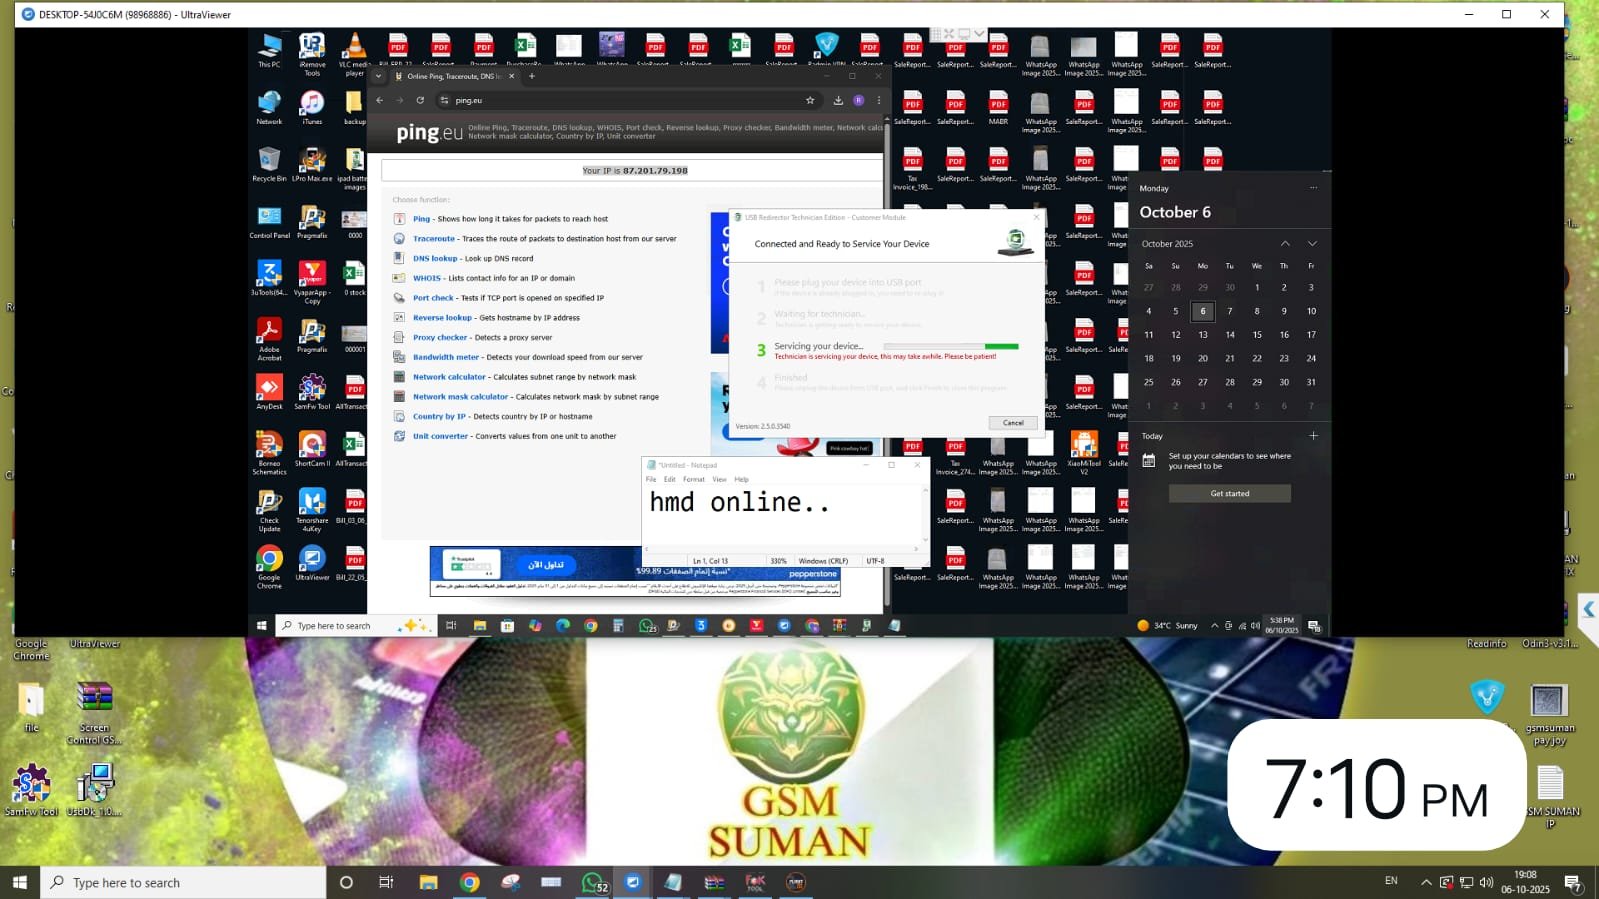Screen dimensions: 1599x899
Task: Click the WhatsApp icon in local taskbar
Action: click(x=593, y=882)
